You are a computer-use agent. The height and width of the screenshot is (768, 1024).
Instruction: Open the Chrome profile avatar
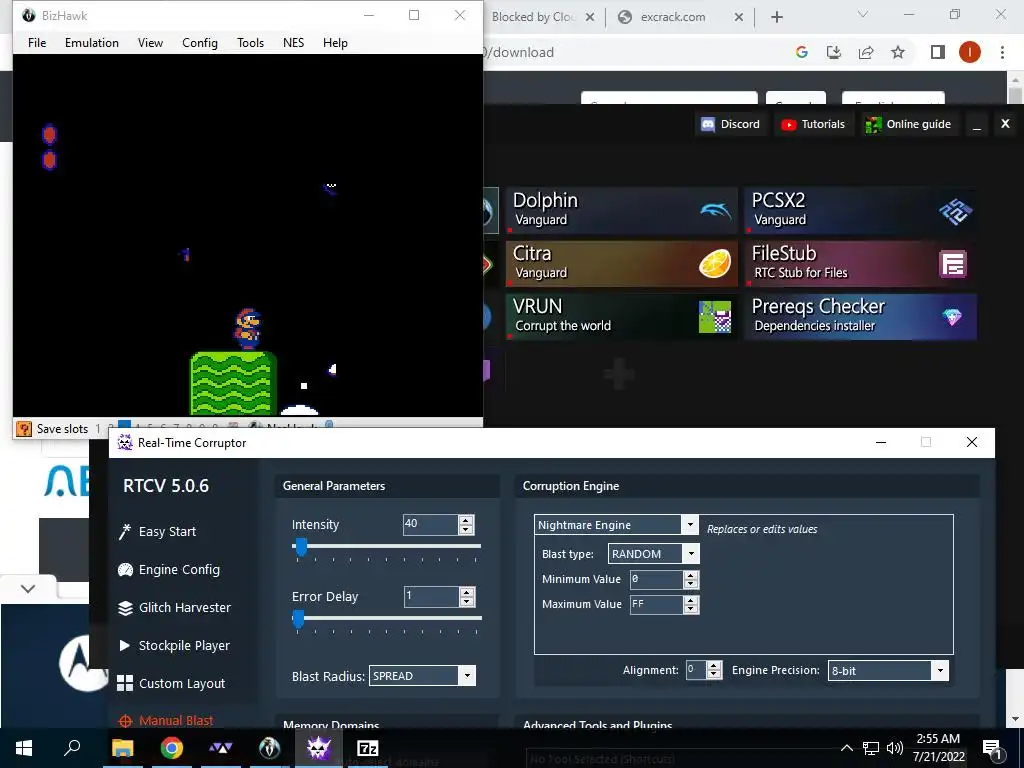pos(970,52)
